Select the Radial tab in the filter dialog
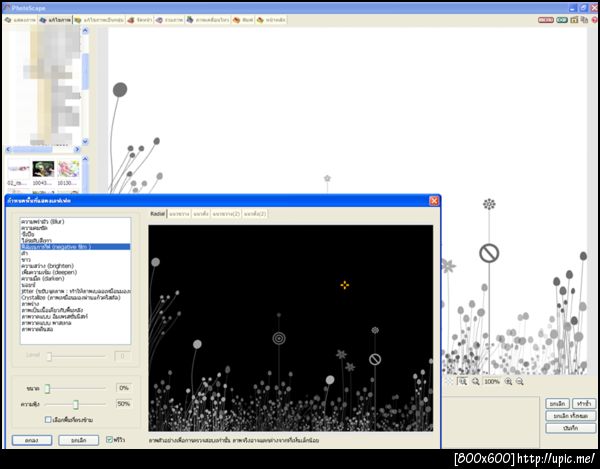600x469 pixels. (x=157, y=214)
